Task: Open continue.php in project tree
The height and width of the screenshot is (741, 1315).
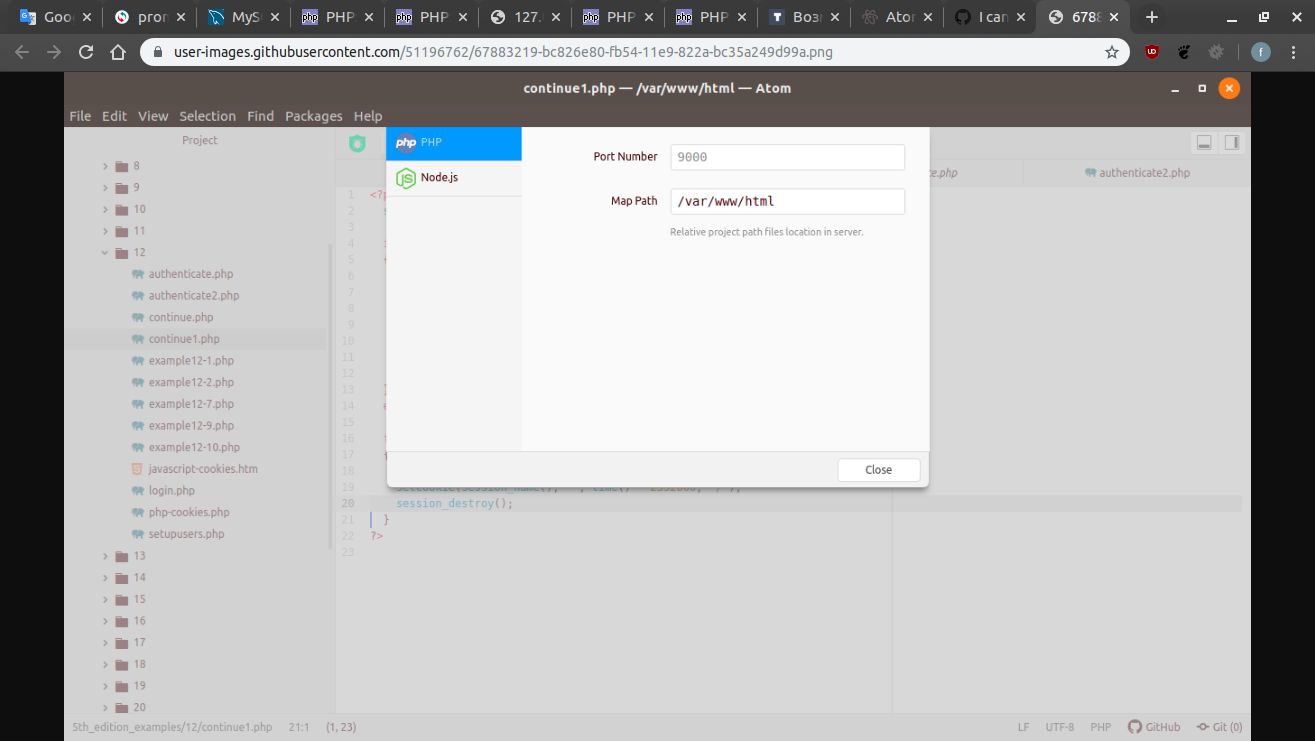Action: pos(181,318)
